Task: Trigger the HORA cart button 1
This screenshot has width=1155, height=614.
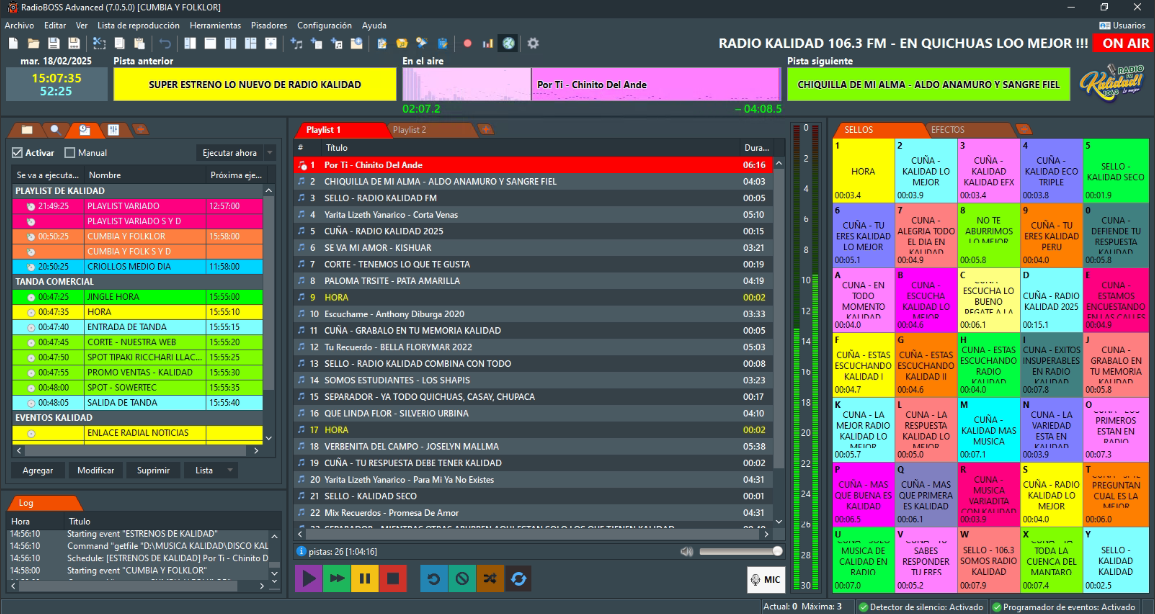Action: click(x=863, y=171)
